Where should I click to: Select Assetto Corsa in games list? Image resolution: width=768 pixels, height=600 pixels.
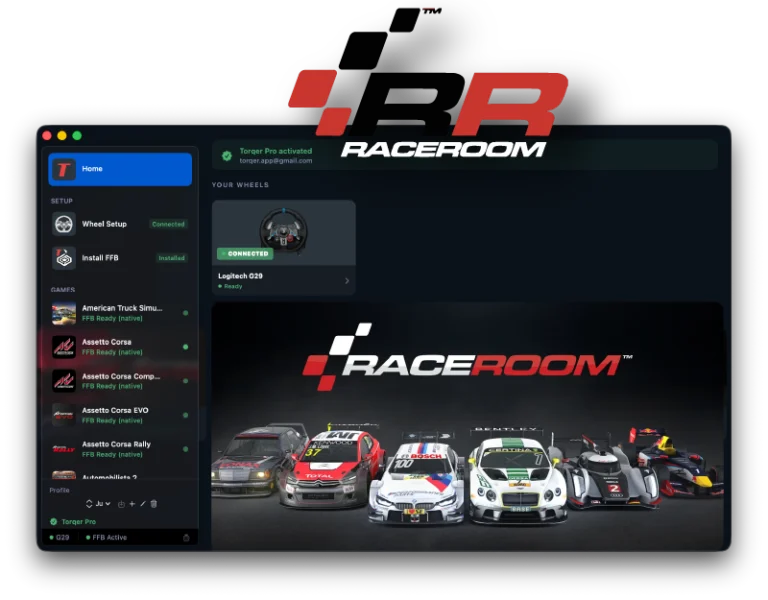click(120, 347)
